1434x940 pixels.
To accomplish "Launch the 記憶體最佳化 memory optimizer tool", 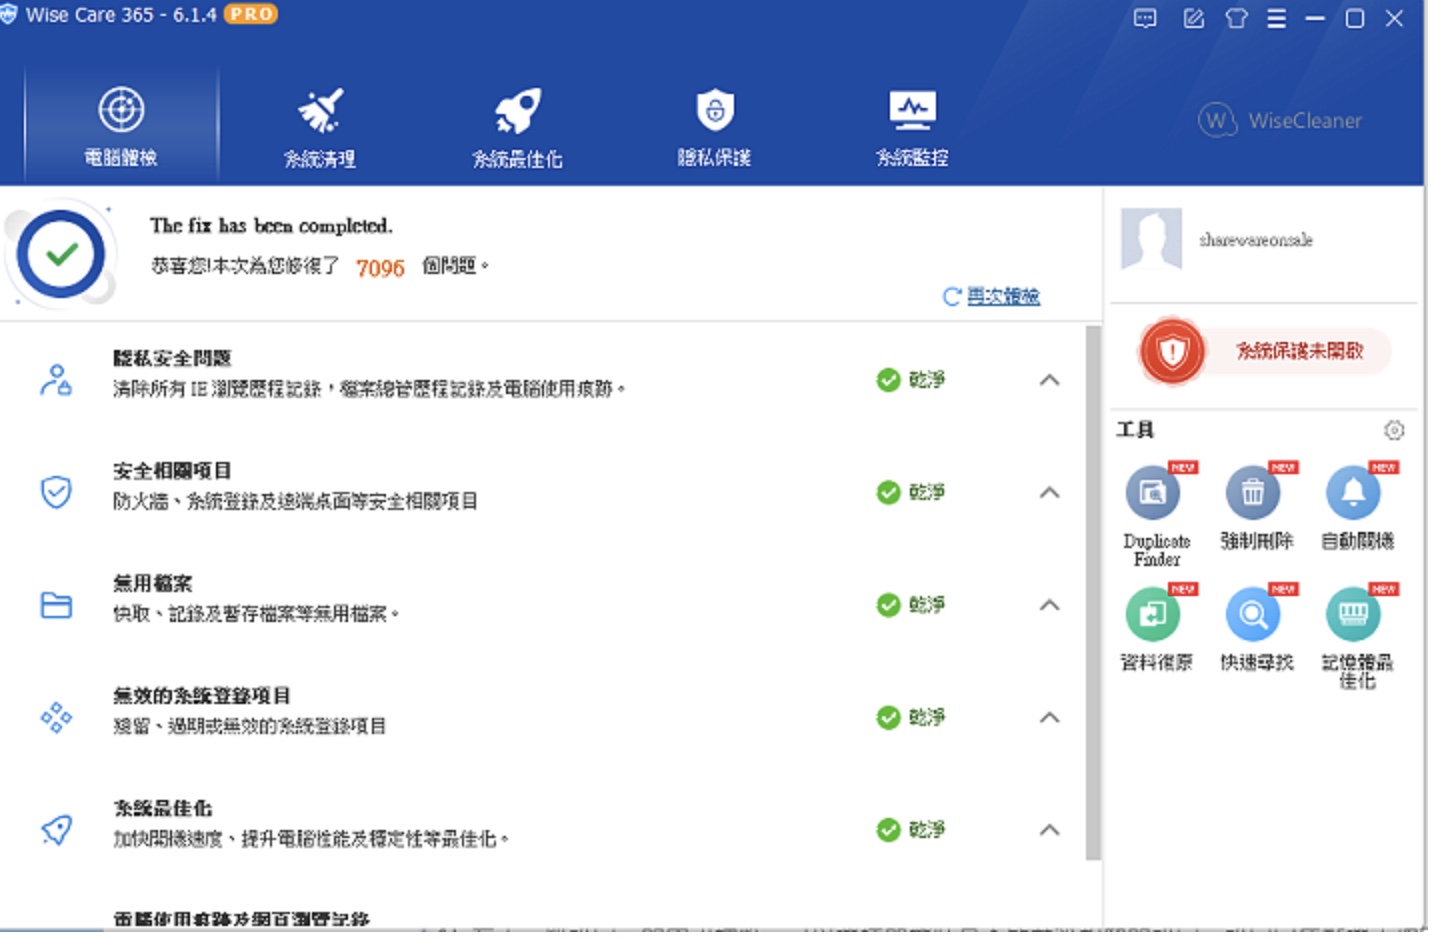I will [1357, 638].
